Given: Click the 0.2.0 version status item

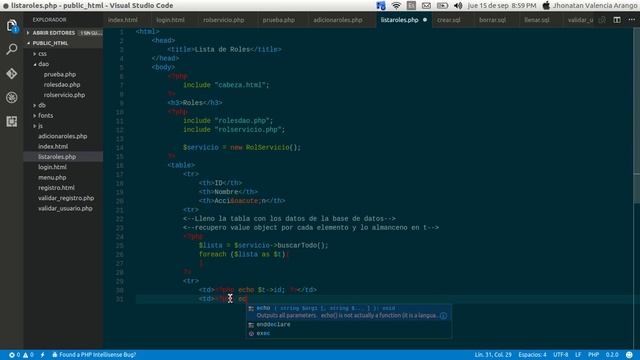Looking at the screenshot, I should [x=612, y=355].
